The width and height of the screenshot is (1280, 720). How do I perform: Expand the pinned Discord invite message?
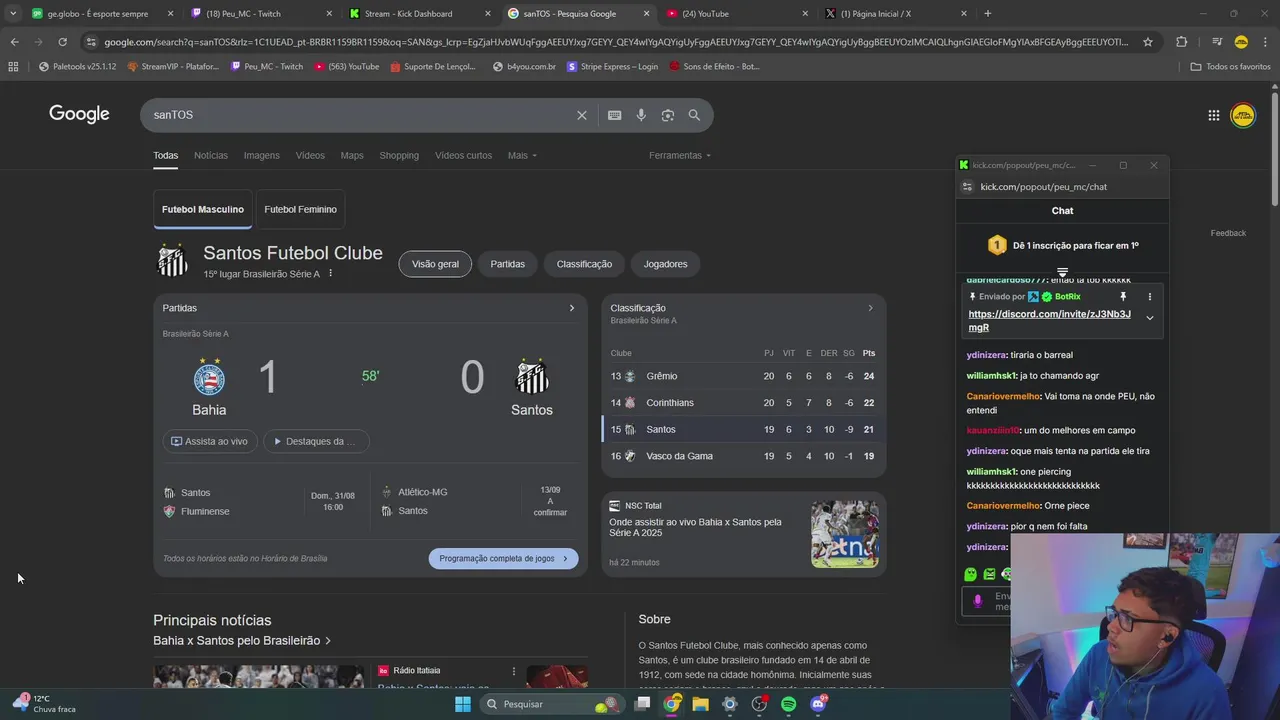click(1150, 318)
